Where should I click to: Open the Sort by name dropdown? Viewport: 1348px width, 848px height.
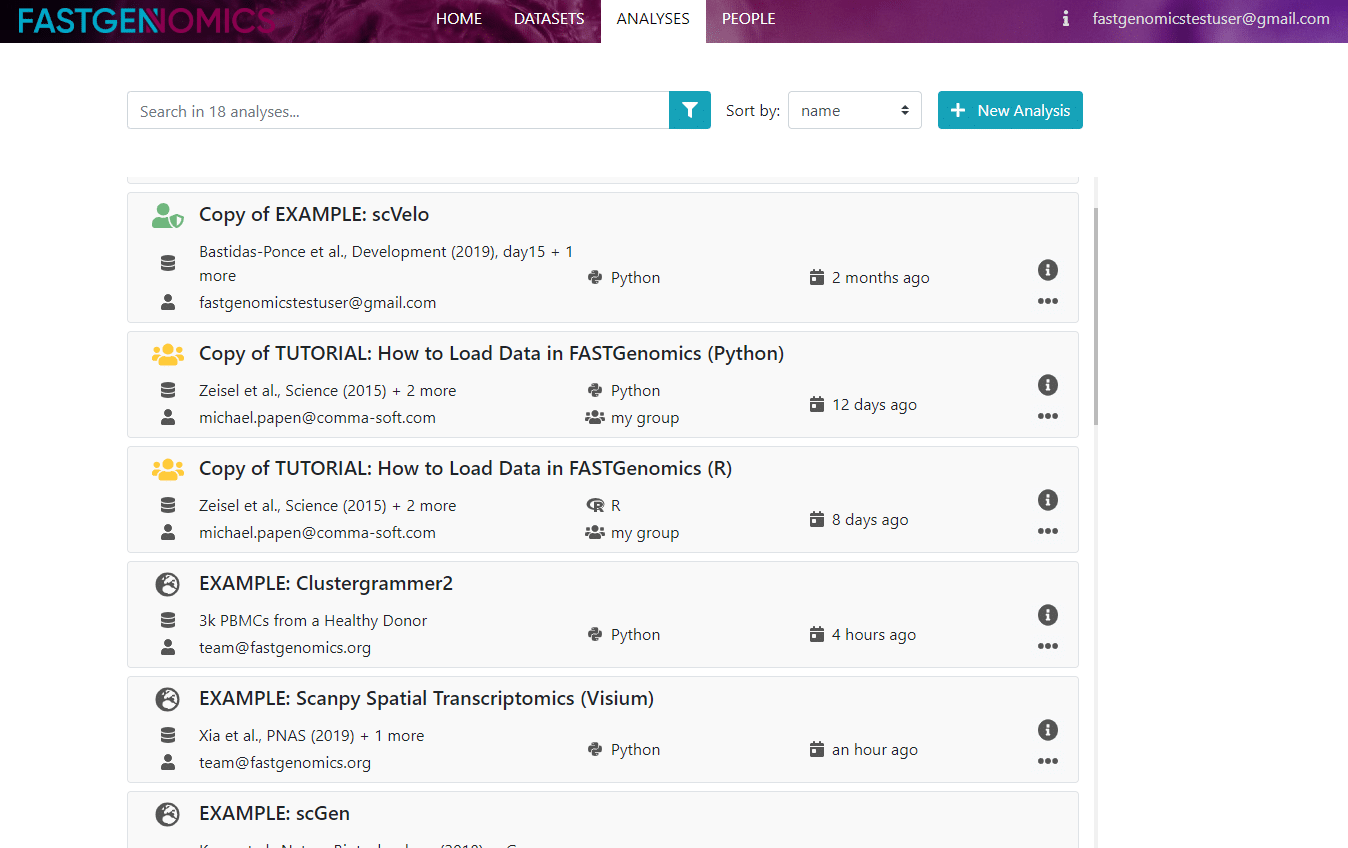click(855, 110)
